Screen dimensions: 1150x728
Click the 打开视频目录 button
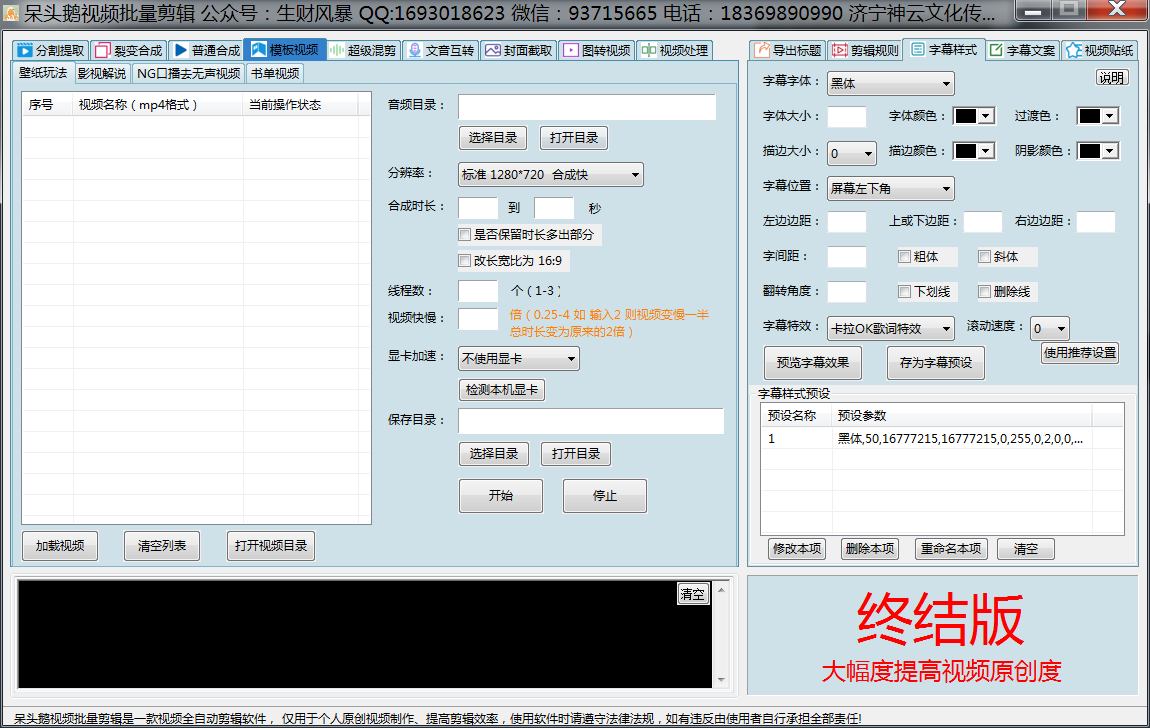point(271,546)
